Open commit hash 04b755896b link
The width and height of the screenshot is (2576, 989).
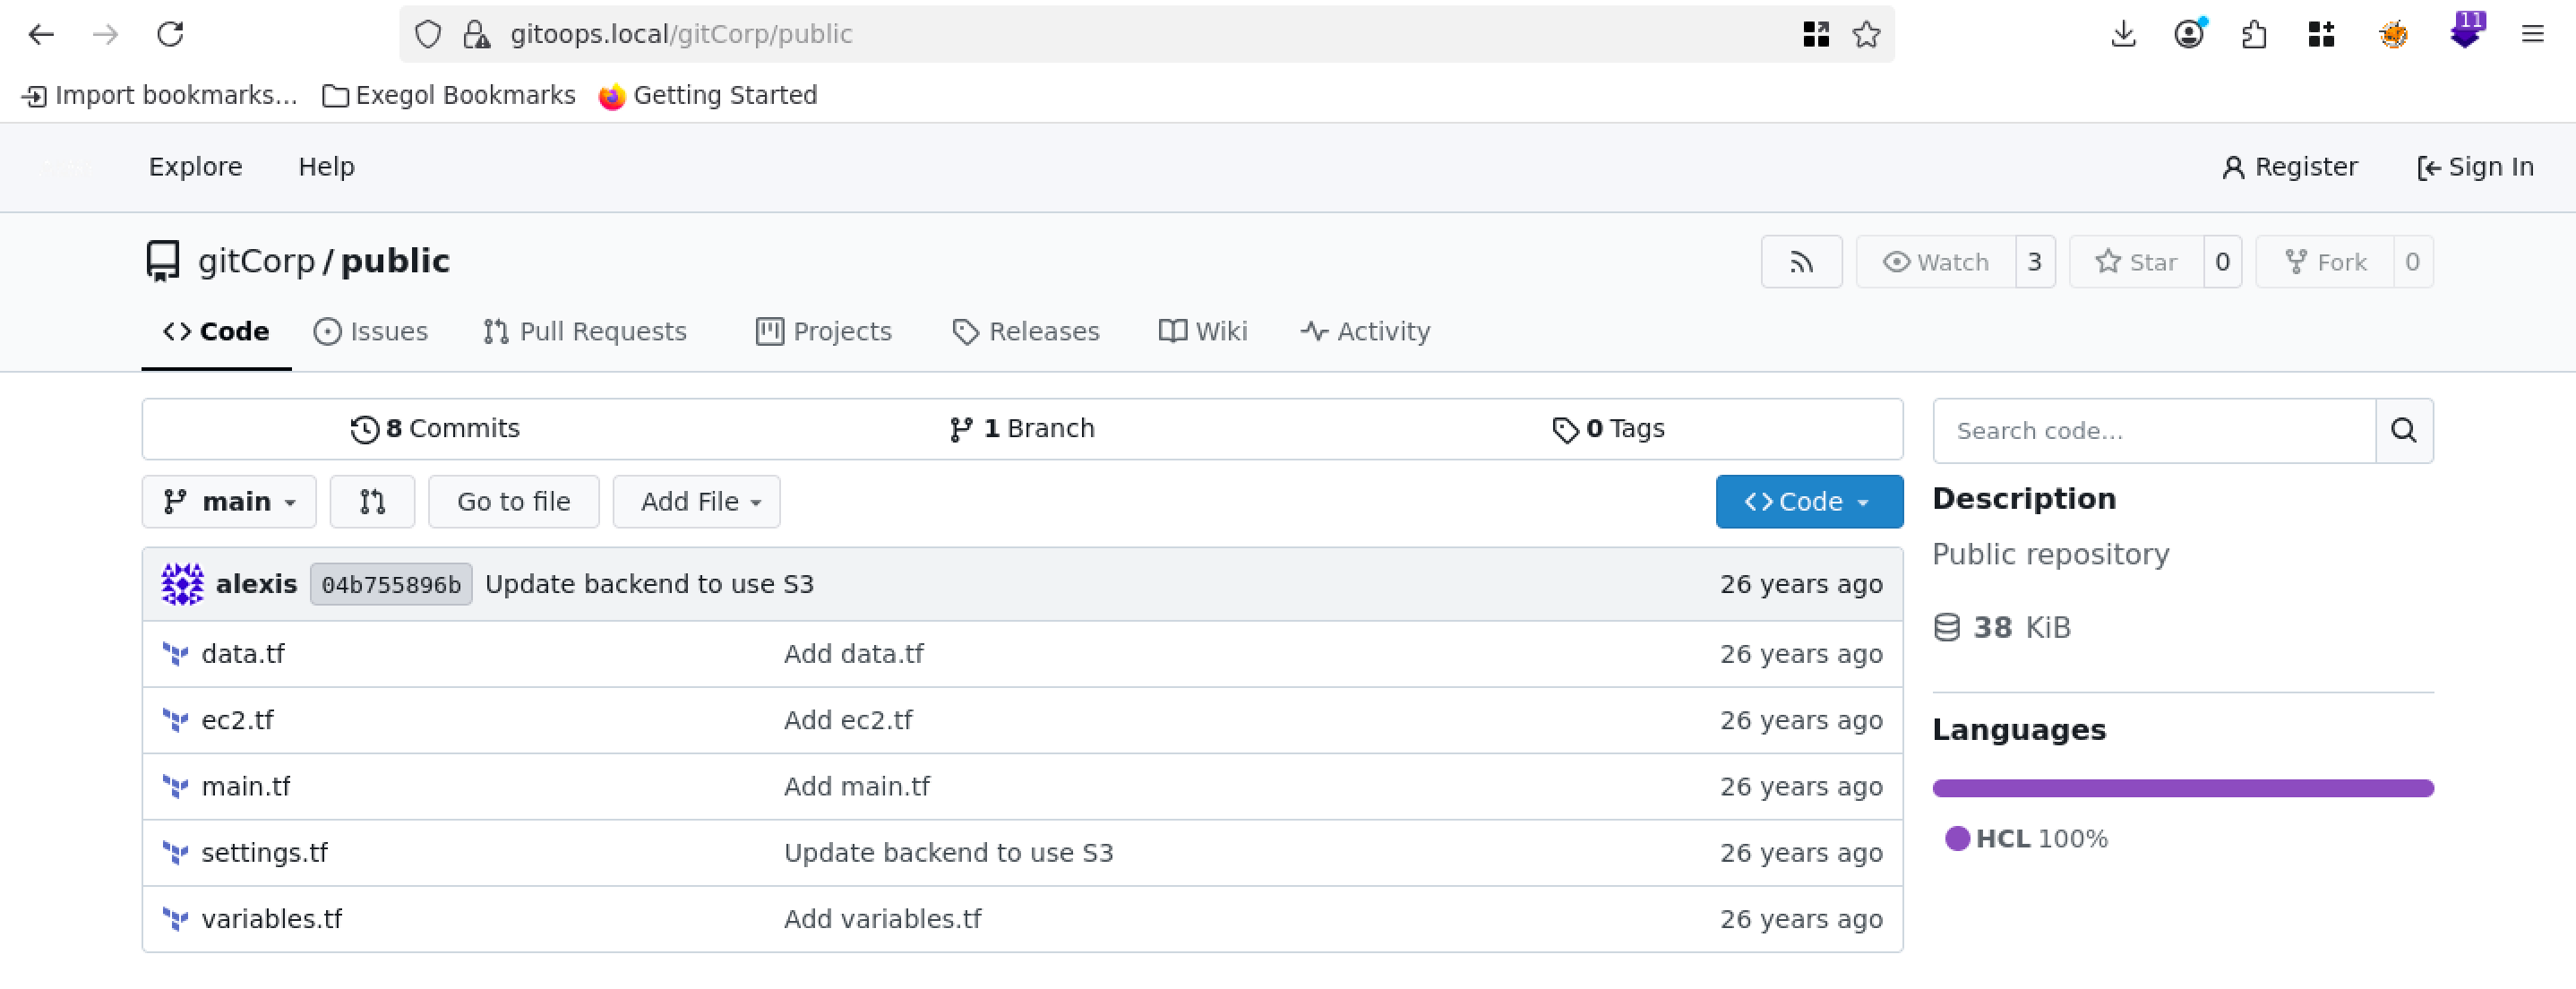click(391, 584)
